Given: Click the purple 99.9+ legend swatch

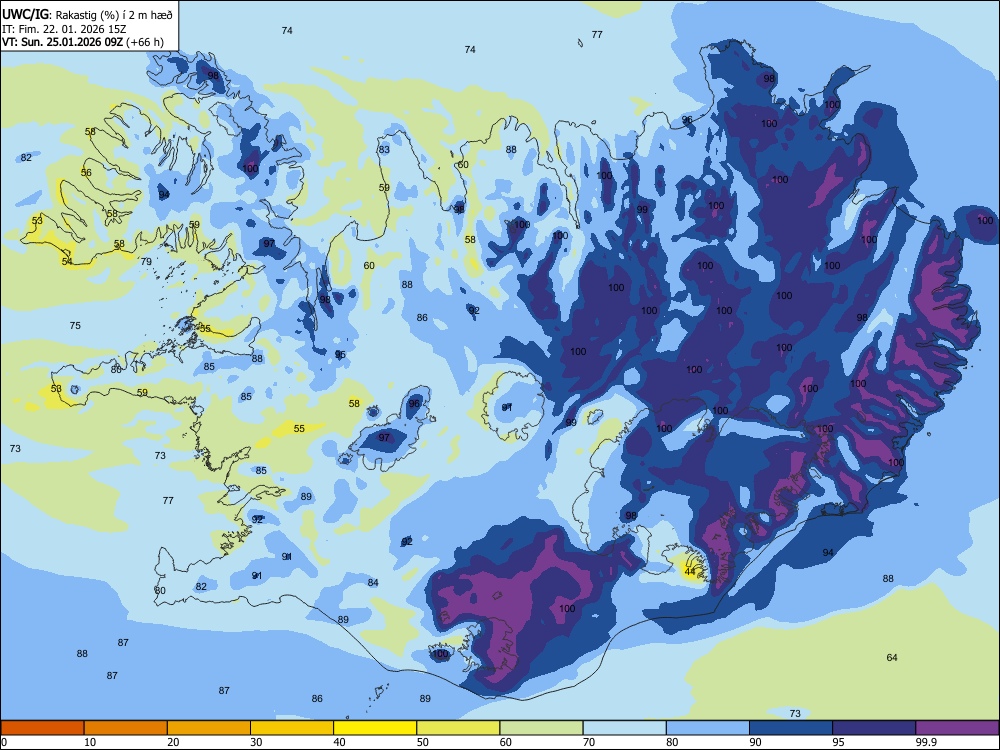Looking at the screenshot, I should point(957,728).
